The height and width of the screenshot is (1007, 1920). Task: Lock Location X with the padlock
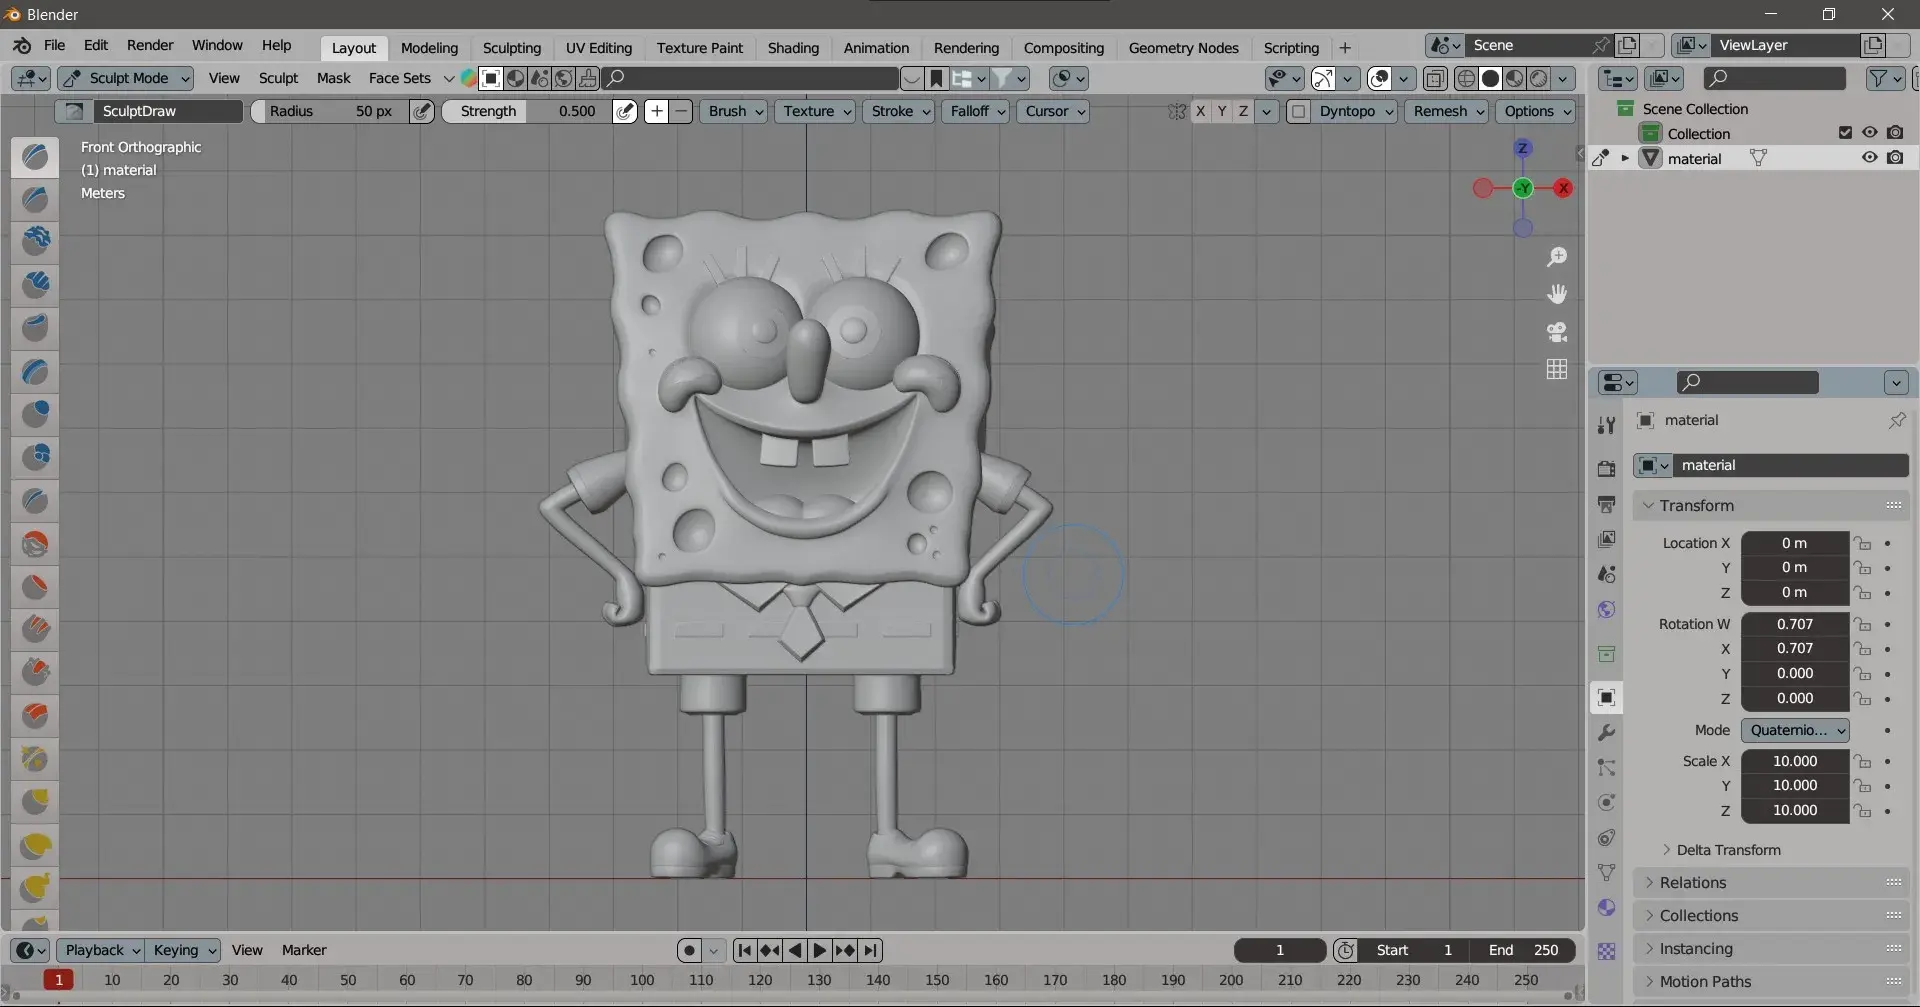[1861, 543]
